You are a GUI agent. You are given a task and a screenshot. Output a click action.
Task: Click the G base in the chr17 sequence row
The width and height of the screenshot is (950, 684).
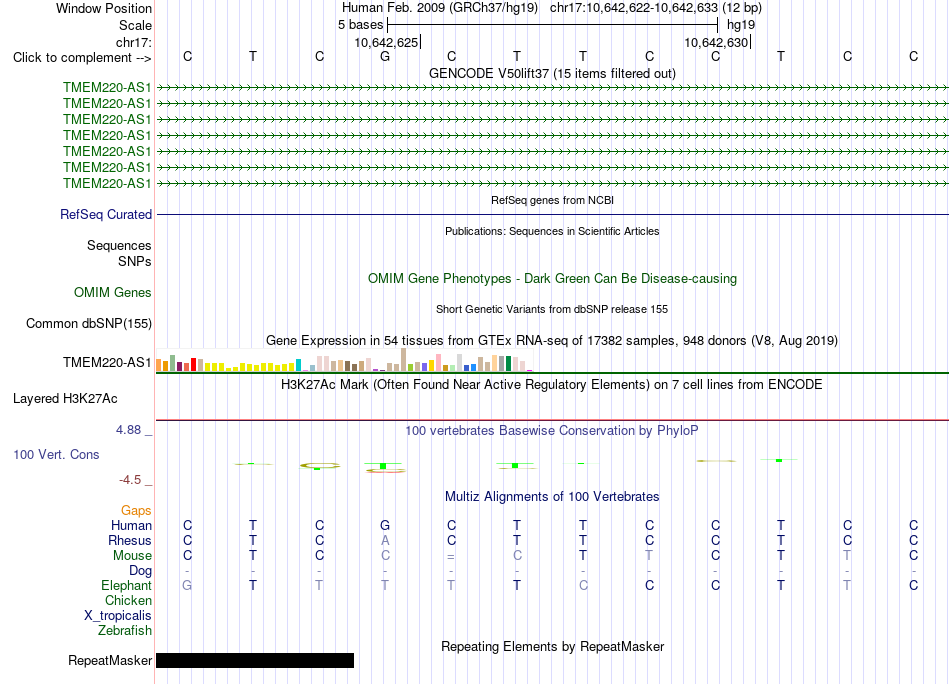pos(385,56)
